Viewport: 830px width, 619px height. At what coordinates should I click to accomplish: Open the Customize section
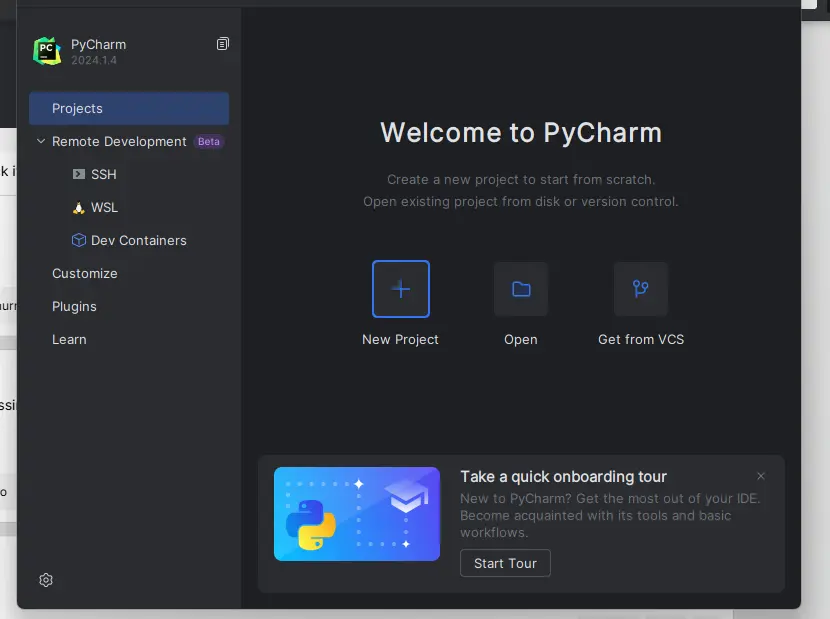[85, 274]
